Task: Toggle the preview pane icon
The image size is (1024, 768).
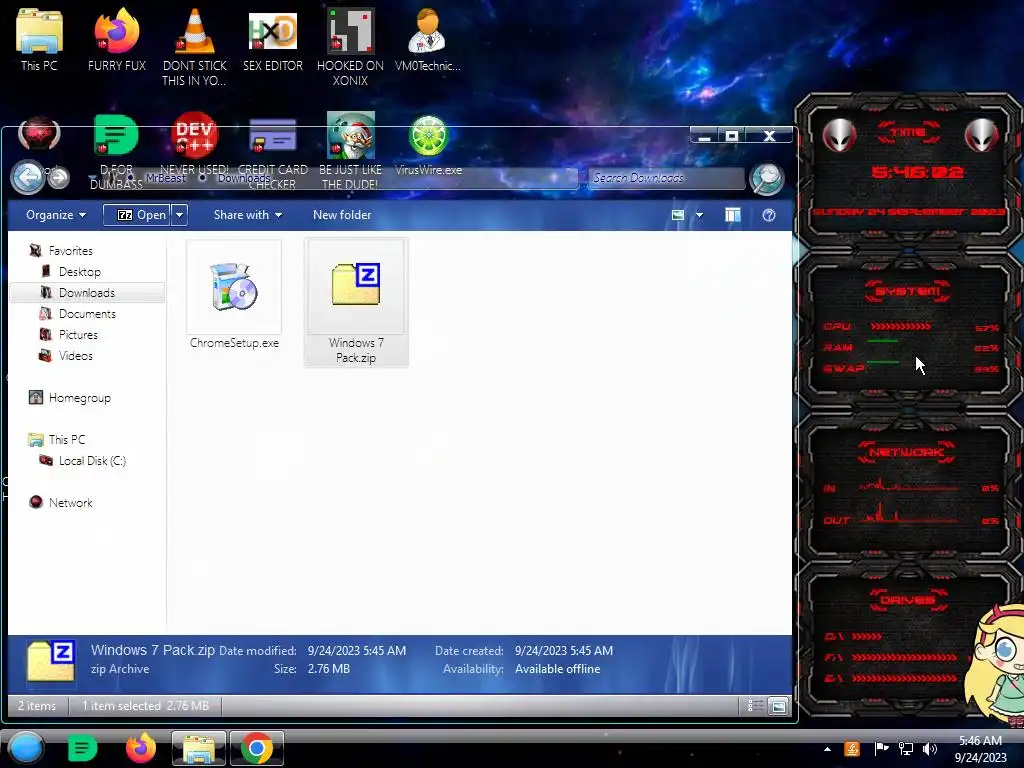Action: click(x=733, y=215)
